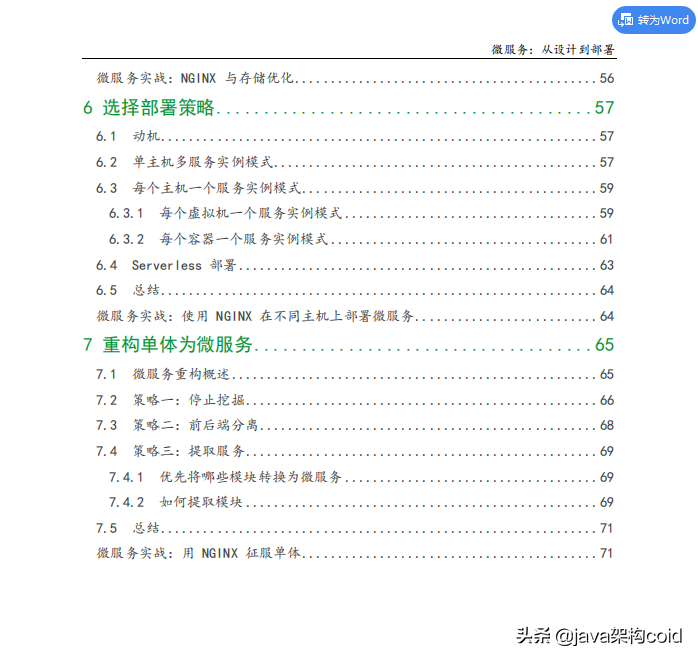Open subsection 7.4.1 优先将哪些模块转换为微服务
Image resolution: width=698 pixels, height=660 pixels.
click(361, 477)
